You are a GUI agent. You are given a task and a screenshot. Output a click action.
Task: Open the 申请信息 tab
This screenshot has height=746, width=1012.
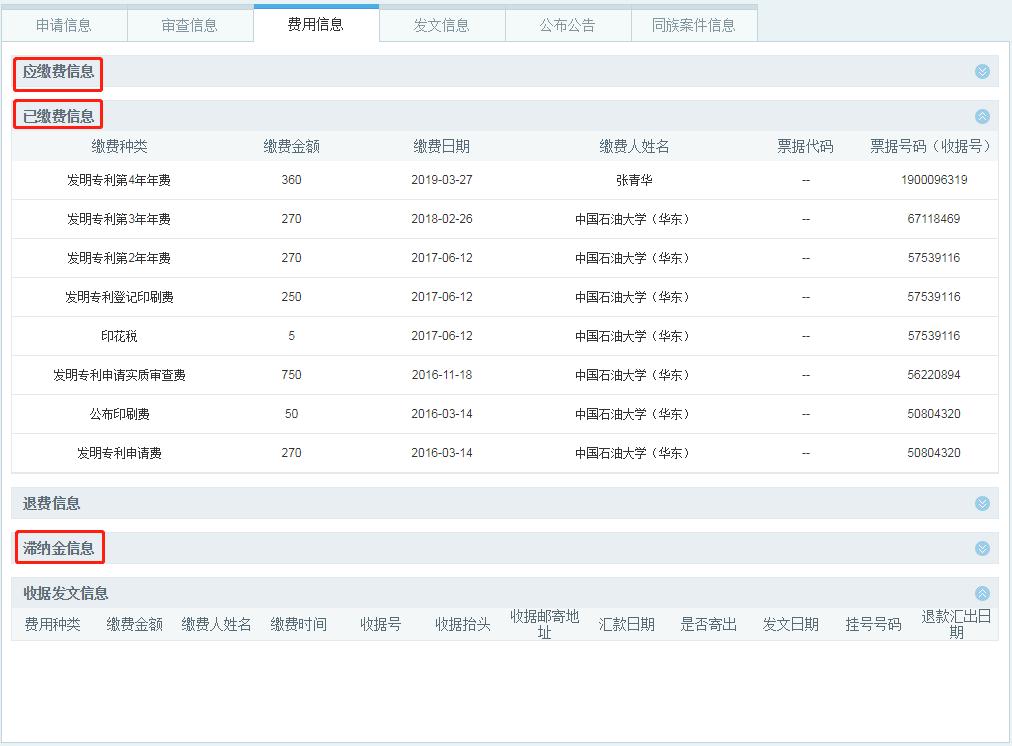point(64,25)
